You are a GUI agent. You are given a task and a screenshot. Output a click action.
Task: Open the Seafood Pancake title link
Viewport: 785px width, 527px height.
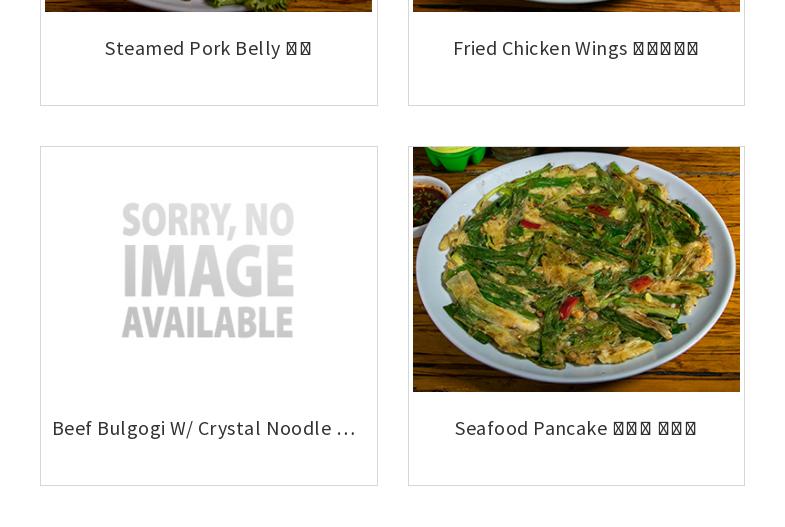pyautogui.click(x=576, y=428)
